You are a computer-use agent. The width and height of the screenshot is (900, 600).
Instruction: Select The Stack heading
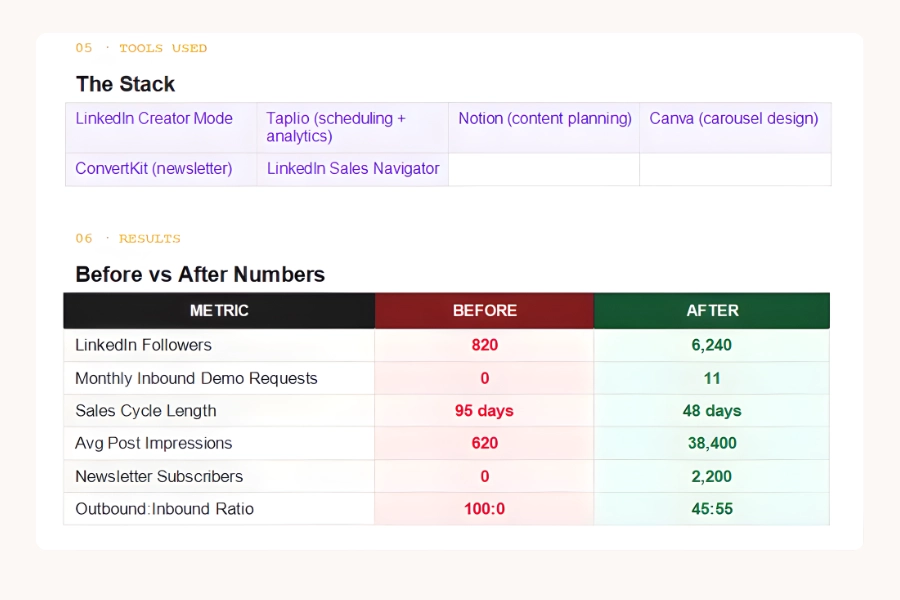[x=125, y=85]
